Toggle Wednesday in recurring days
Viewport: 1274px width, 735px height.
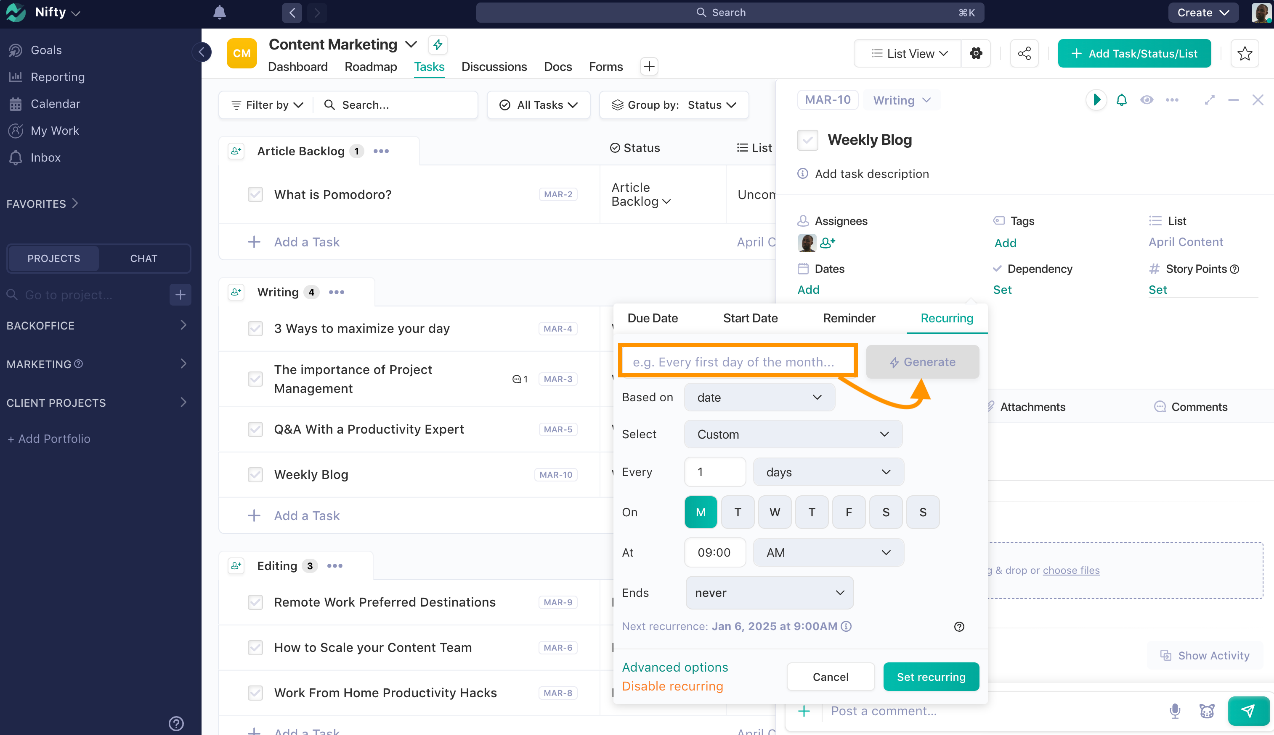[775, 512]
